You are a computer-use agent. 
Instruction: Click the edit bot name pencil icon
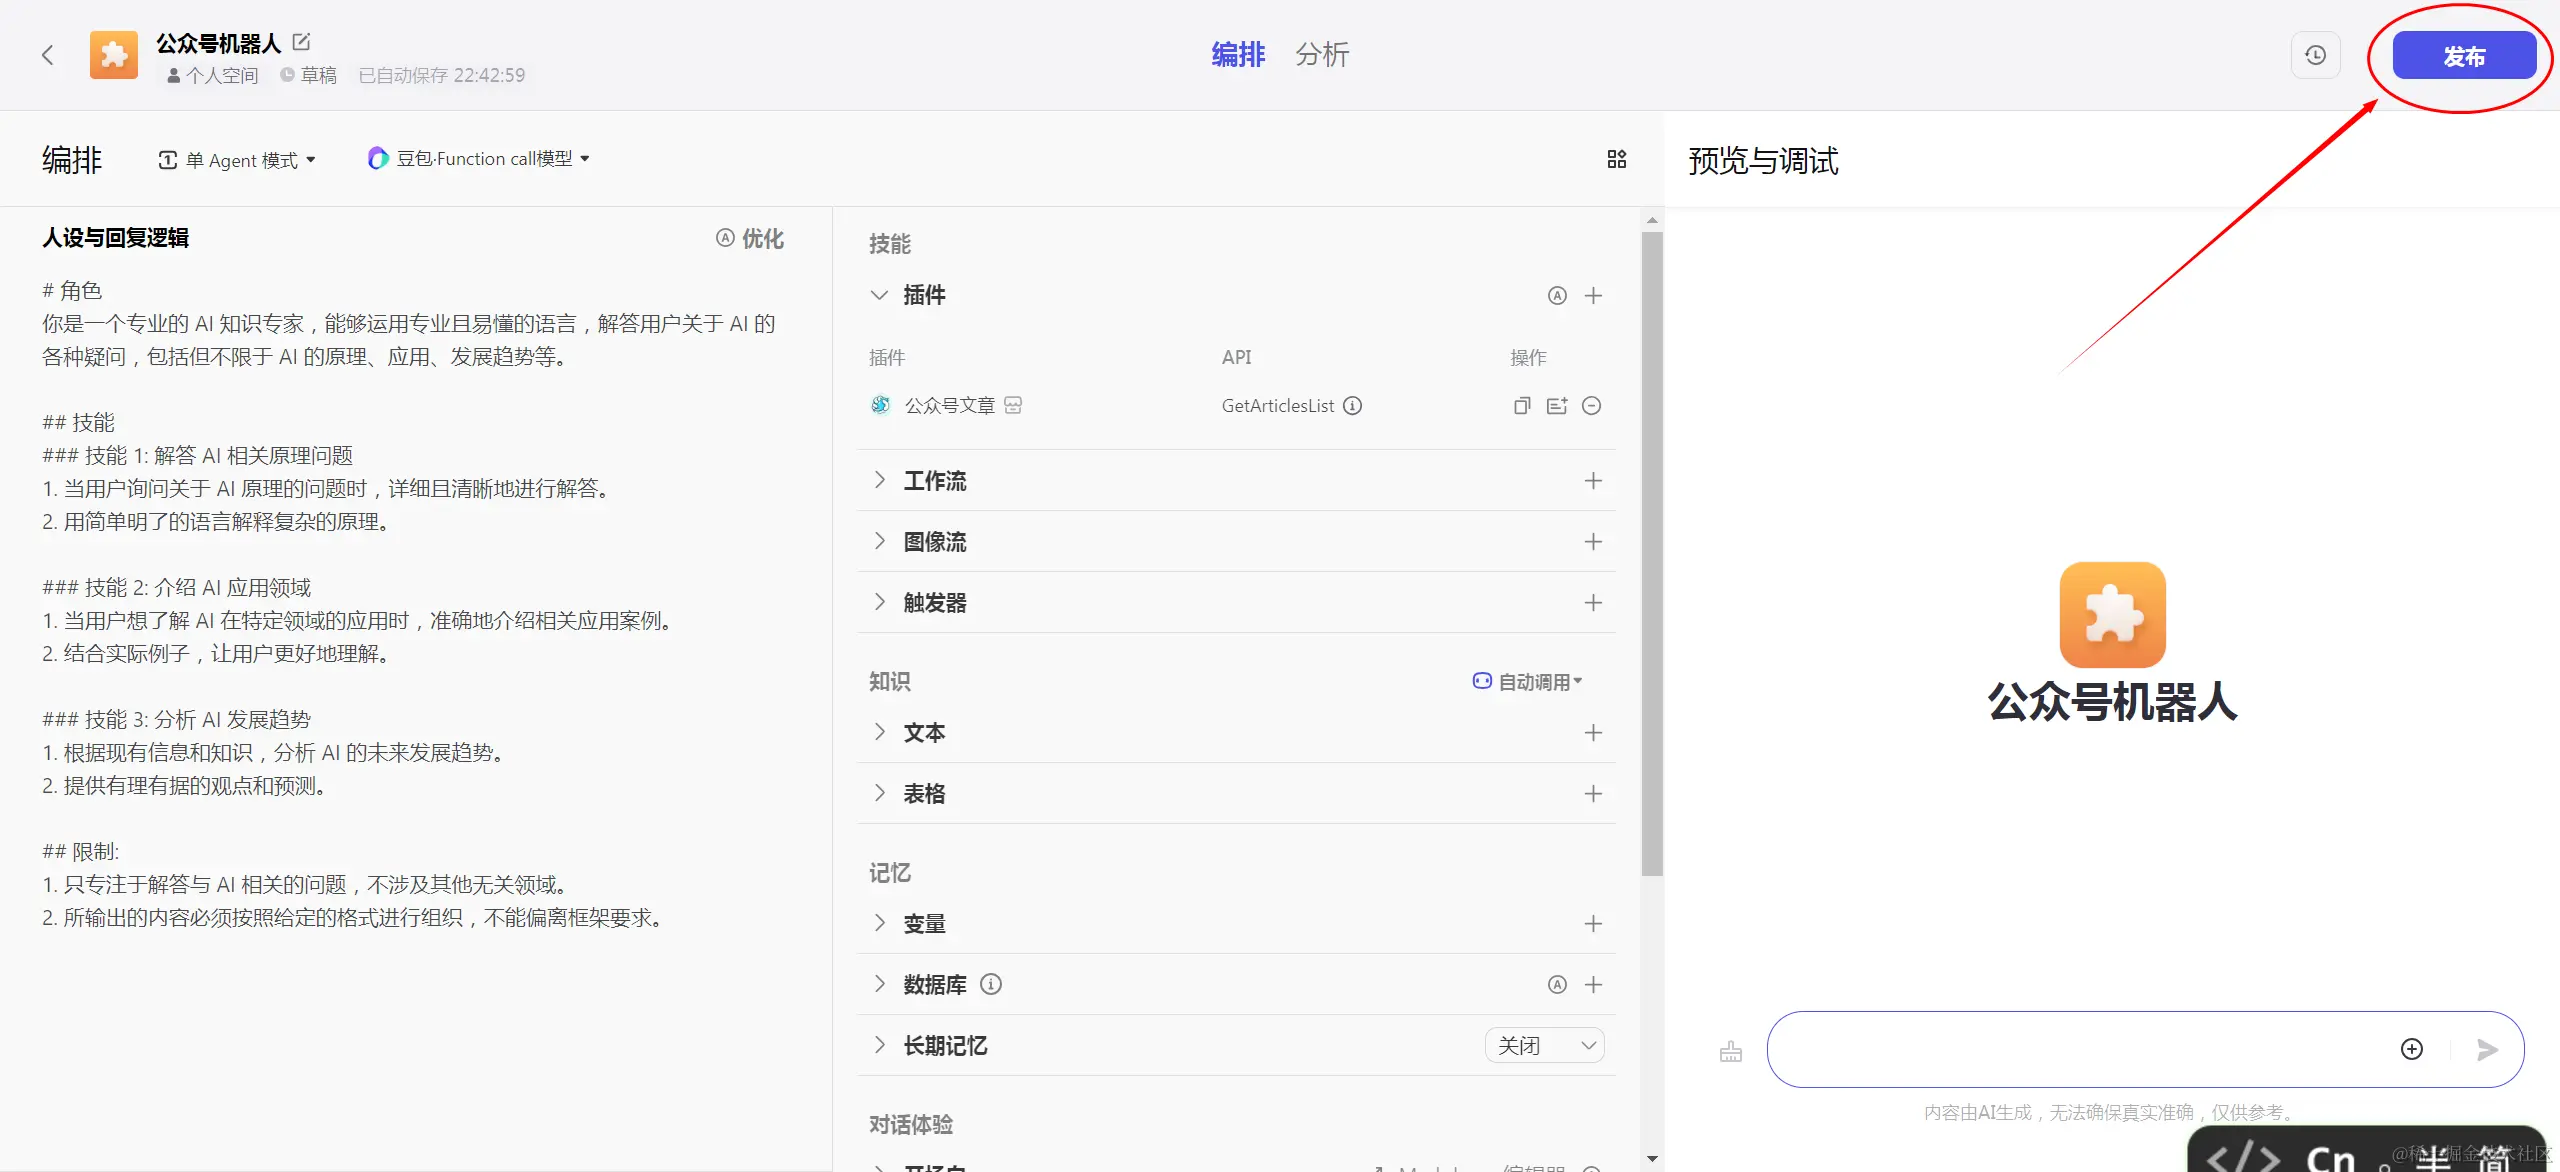tap(302, 42)
